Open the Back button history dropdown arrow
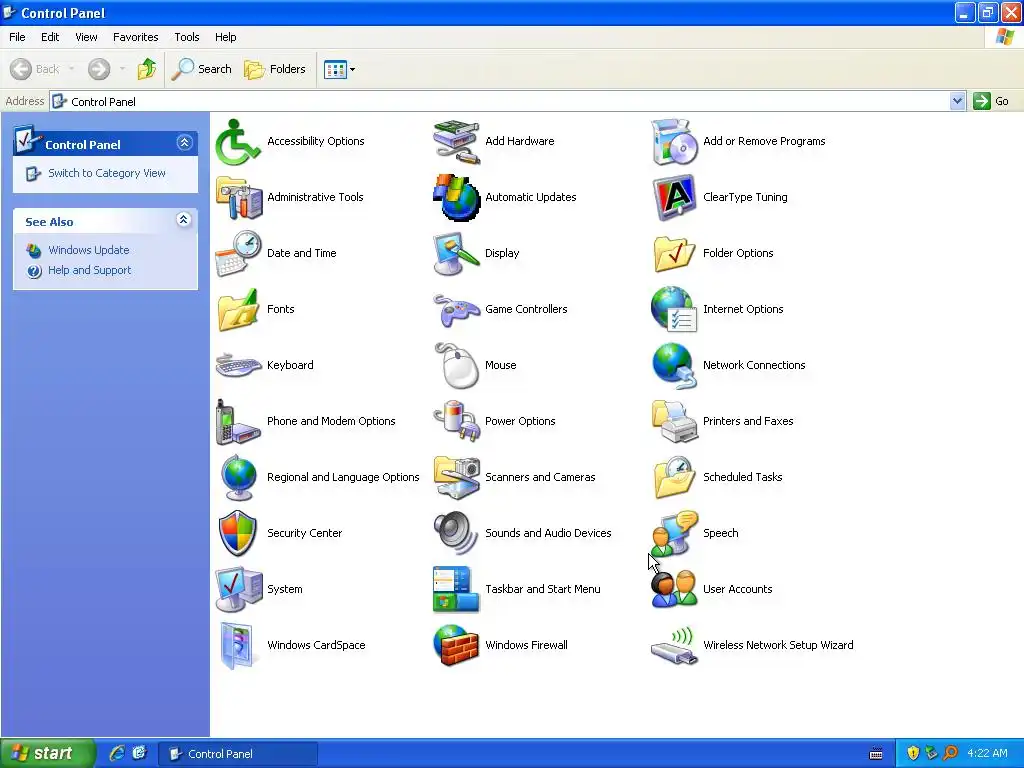Screen dimensions: 1024x768 tap(71, 69)
